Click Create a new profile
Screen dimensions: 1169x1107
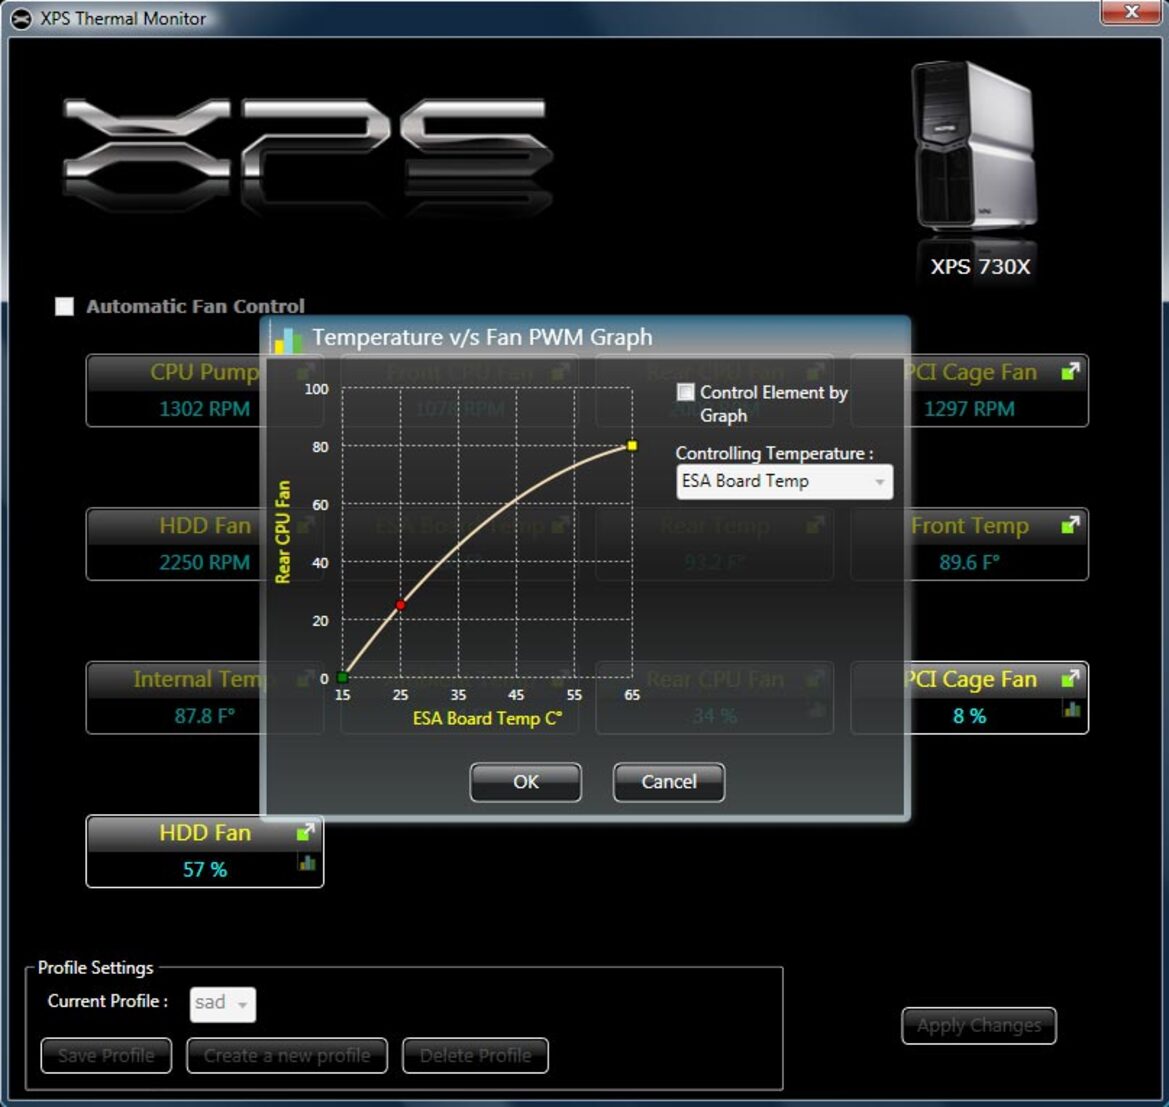coord(287,1056)
